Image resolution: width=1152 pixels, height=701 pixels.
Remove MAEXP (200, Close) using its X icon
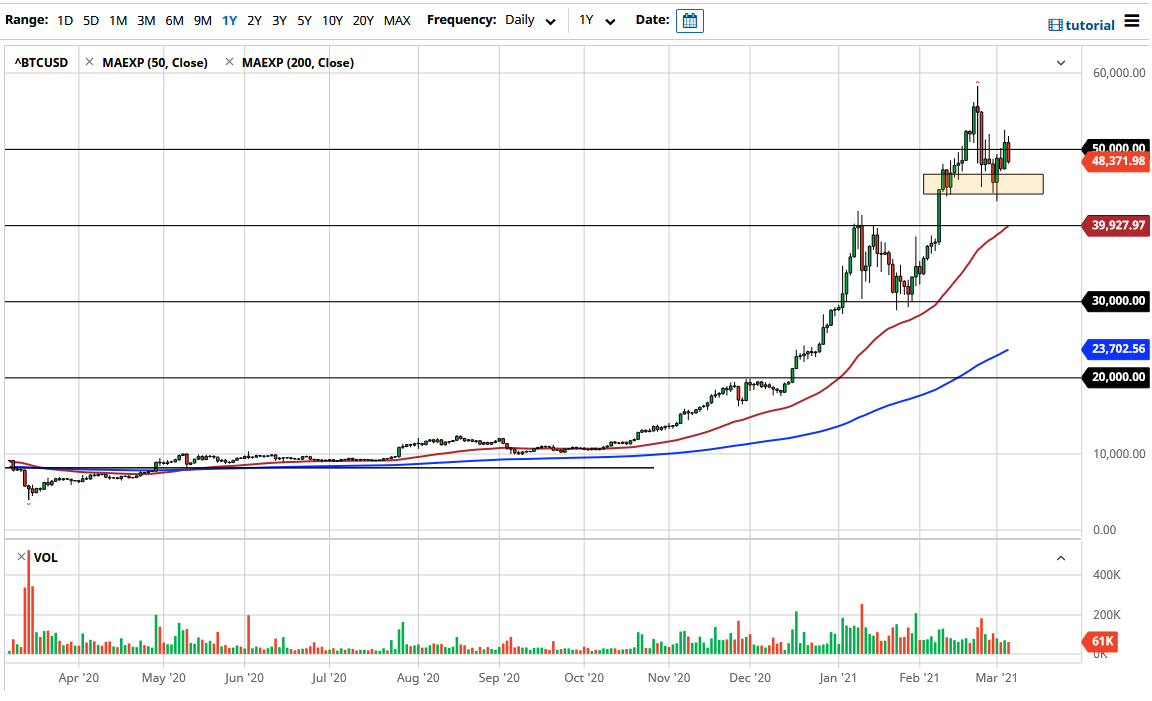tap(229, 61)
